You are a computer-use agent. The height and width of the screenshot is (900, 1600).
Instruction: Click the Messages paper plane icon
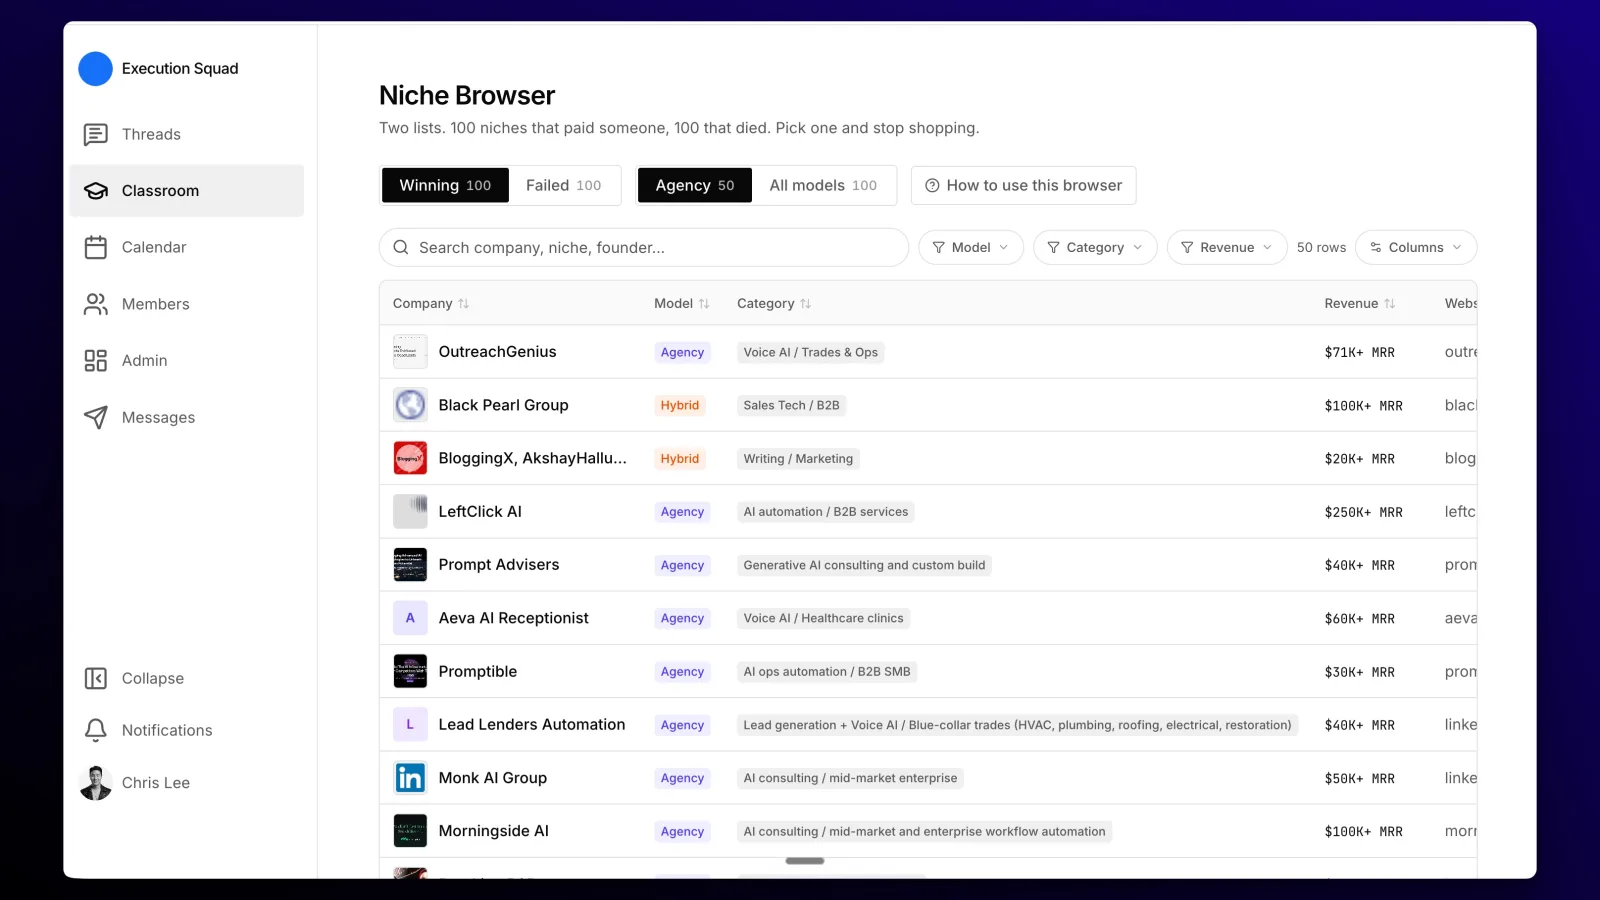click(x=96, y=417)
